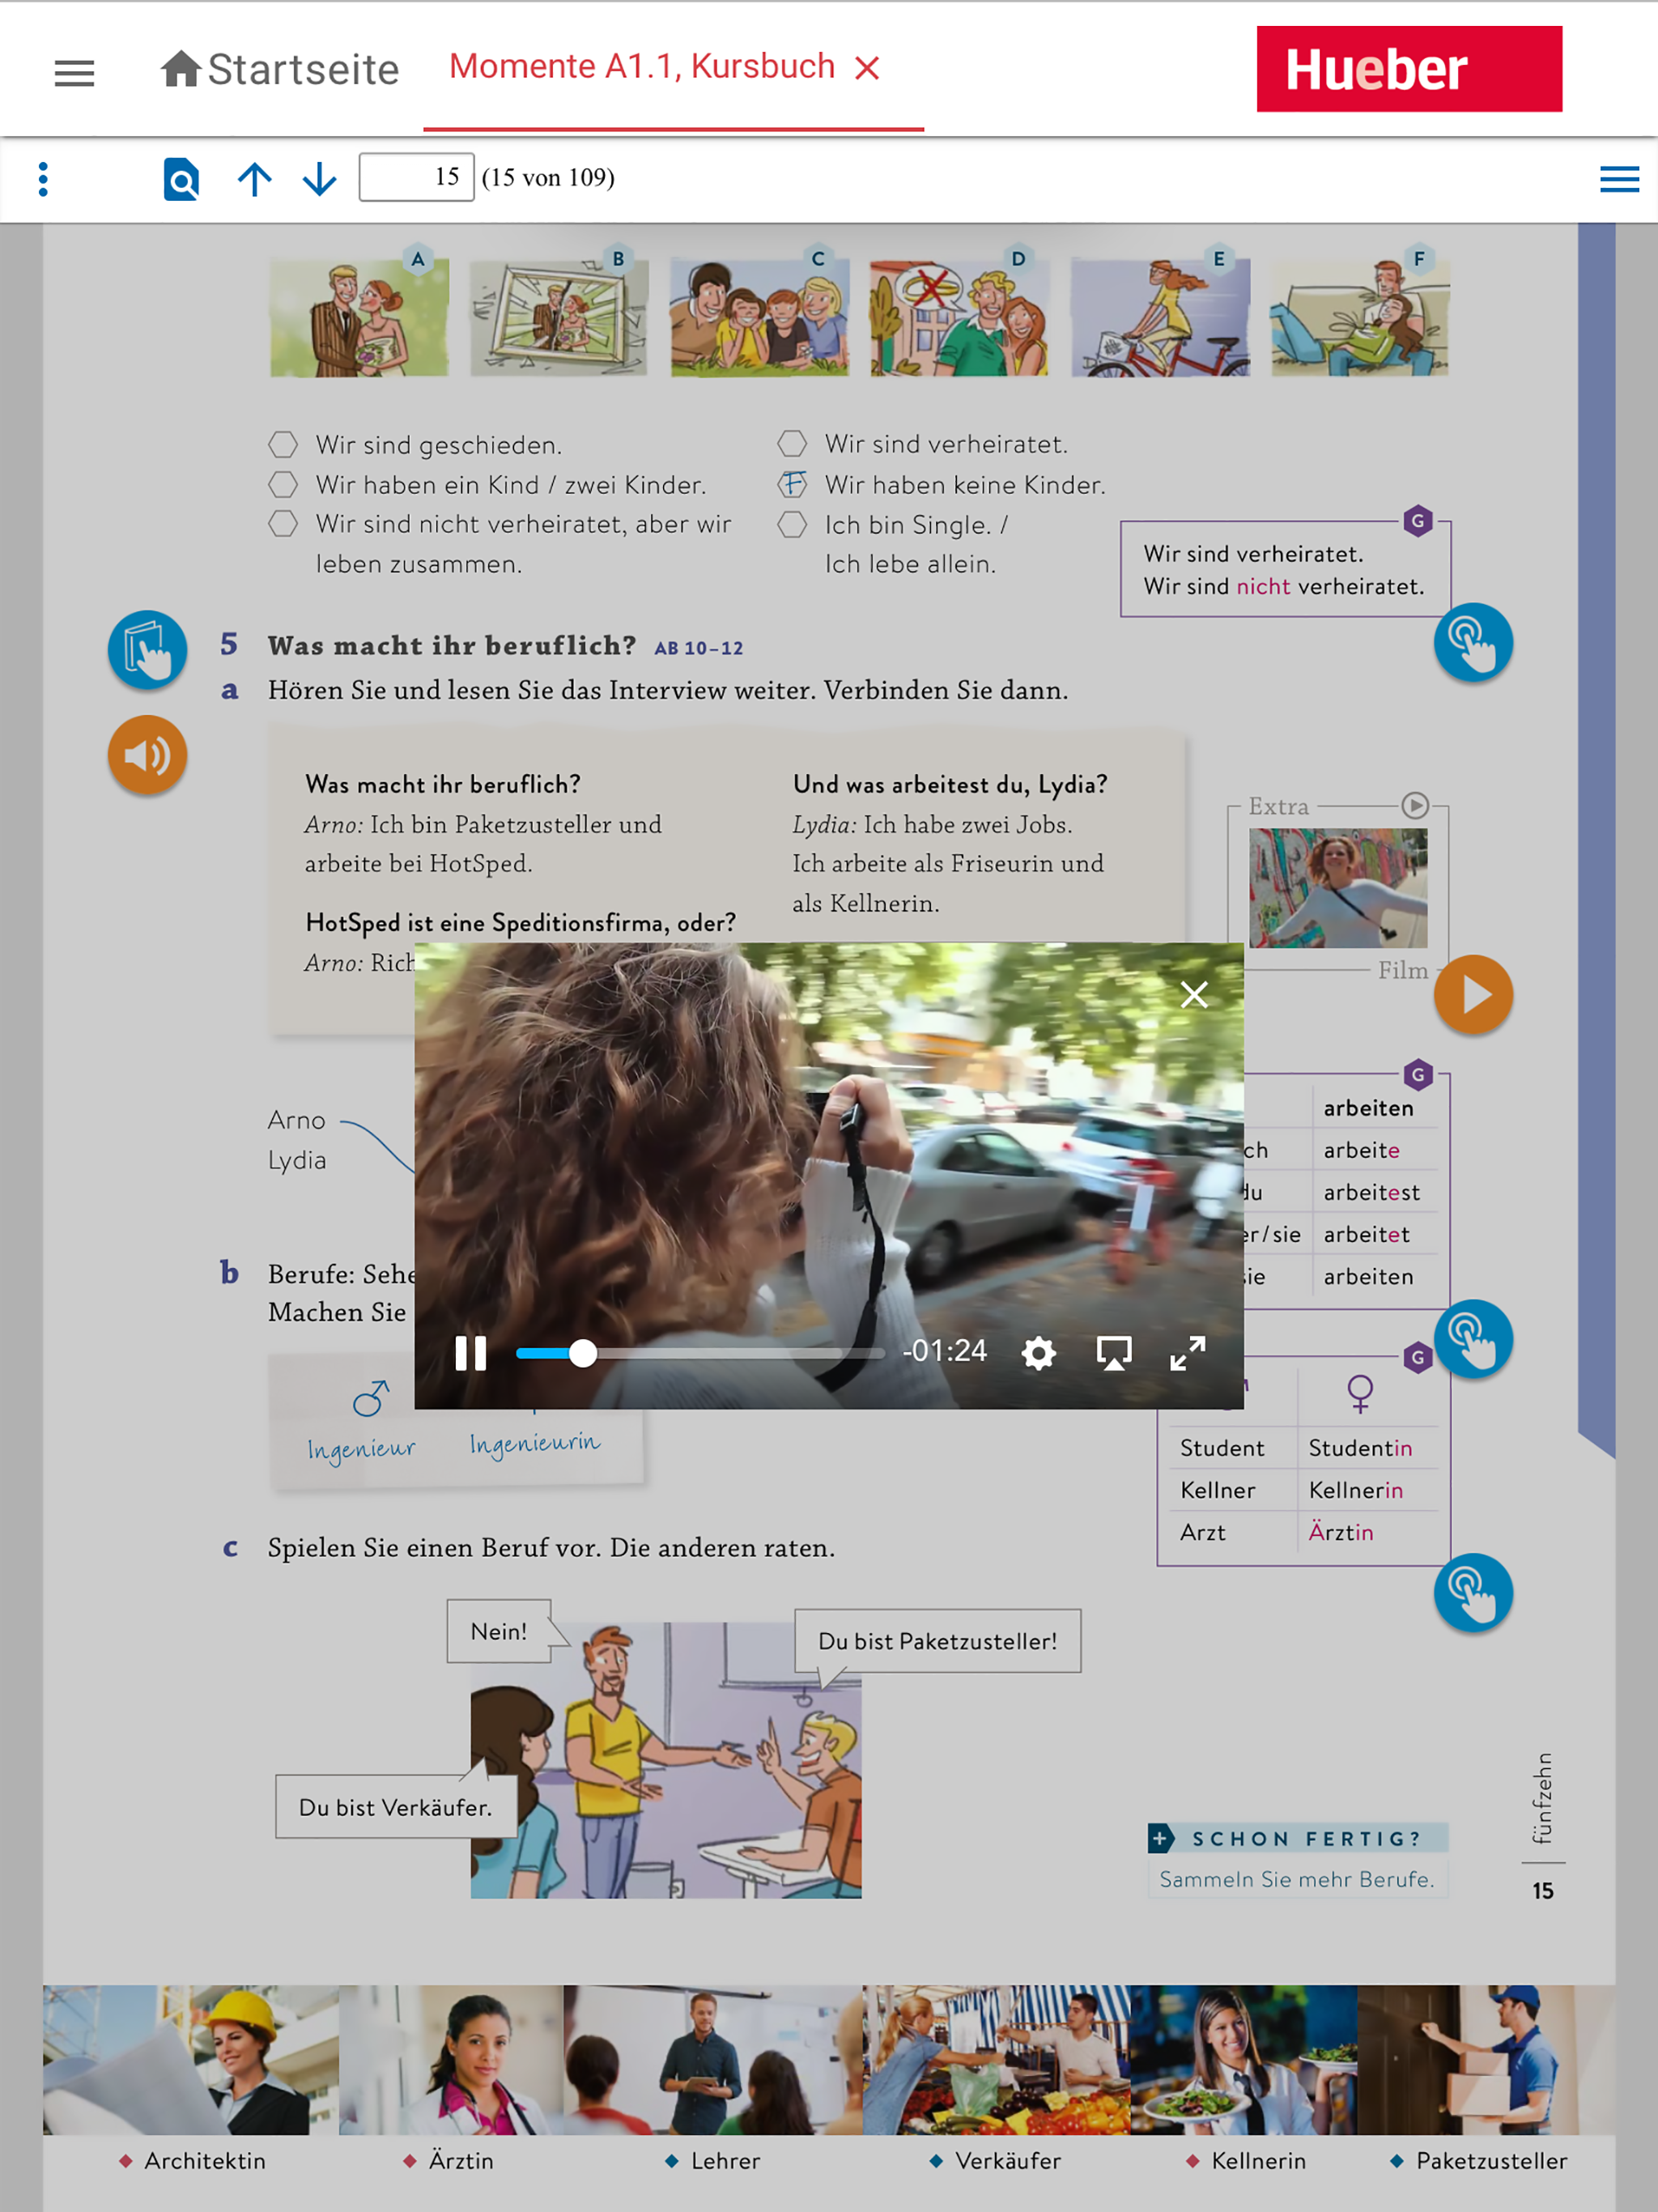Pause the video playback
Viewport: 1658px width, 2212px height.
pos(471,1353)
